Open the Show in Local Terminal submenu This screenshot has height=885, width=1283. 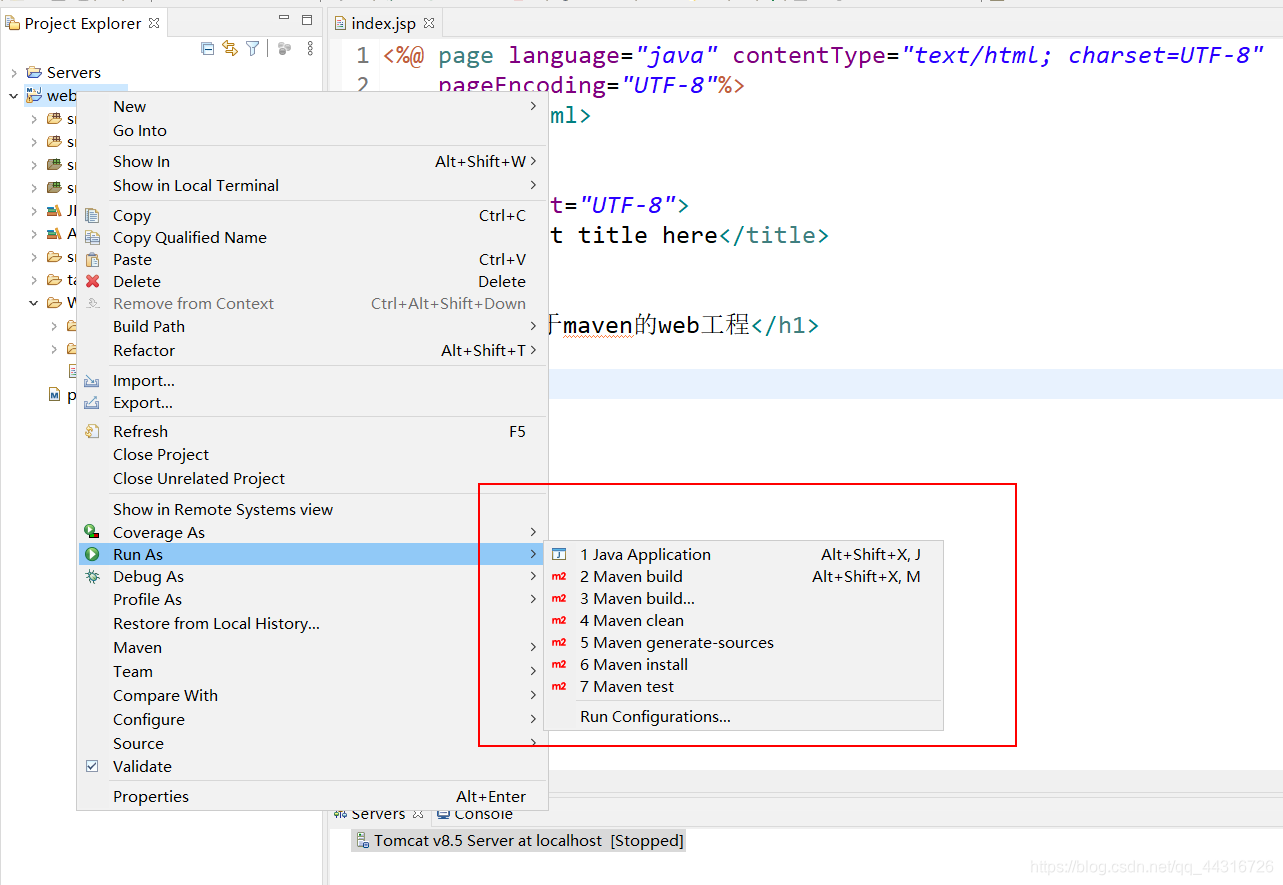click(x=312, y=186)
